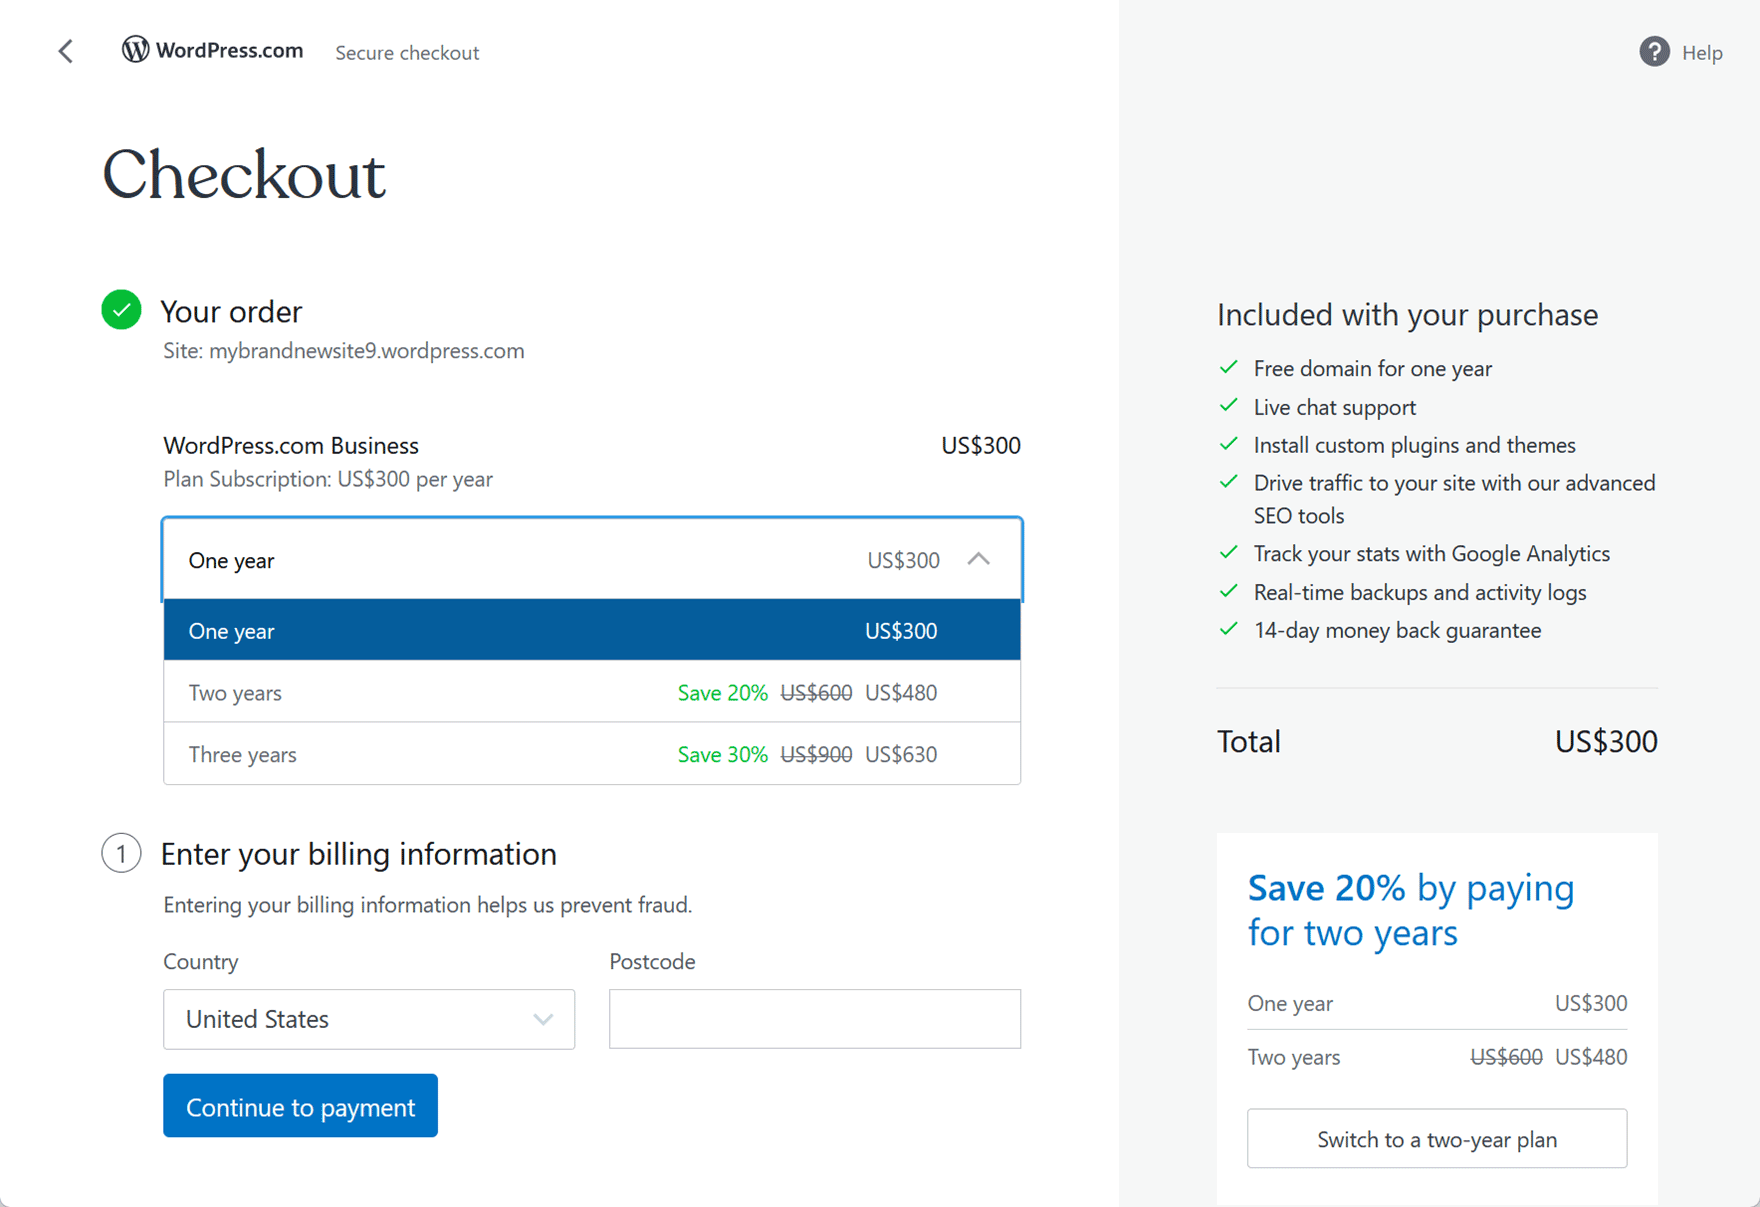Click the Save 30% label
This screenshot has width=1760, height=1207.
(x=722, y=754)
